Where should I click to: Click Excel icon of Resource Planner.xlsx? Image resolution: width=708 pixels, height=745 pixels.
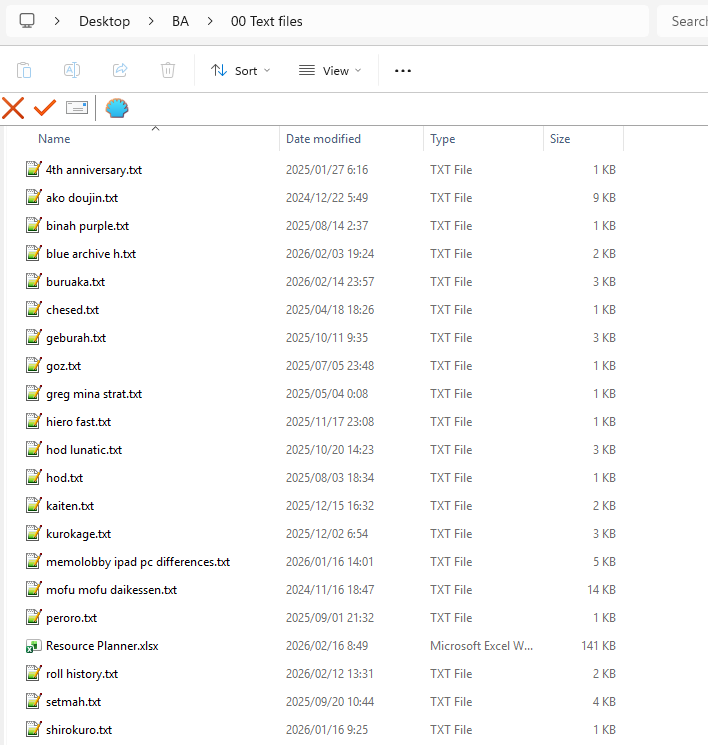pos(33,646)
